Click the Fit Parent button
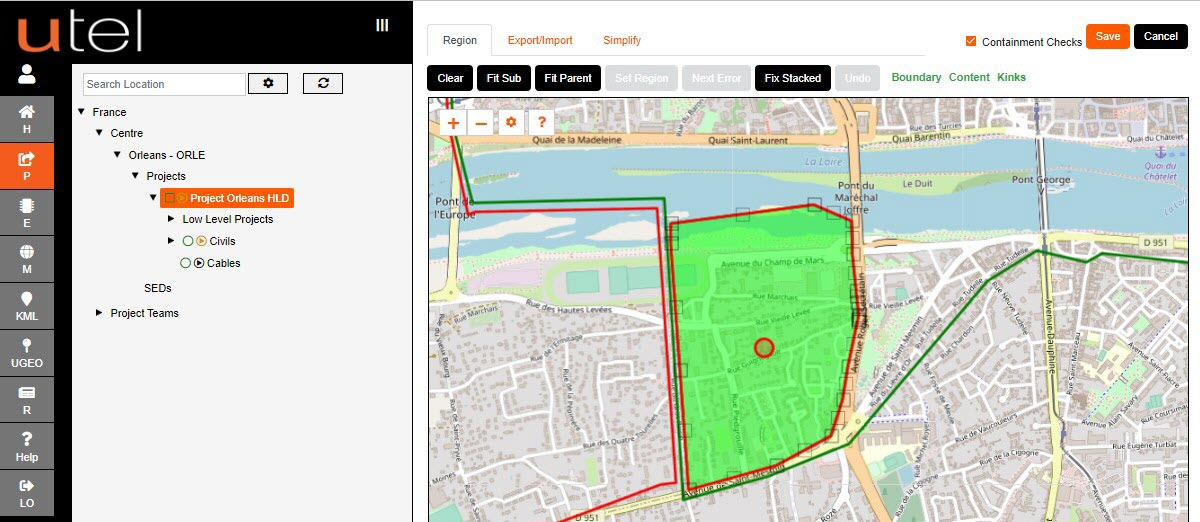Screen dimensions: 1200x522 click(x=568, y=78)
